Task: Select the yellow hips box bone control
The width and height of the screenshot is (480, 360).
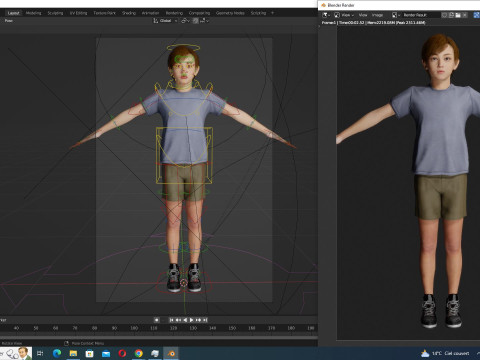Action: (184, 155)
